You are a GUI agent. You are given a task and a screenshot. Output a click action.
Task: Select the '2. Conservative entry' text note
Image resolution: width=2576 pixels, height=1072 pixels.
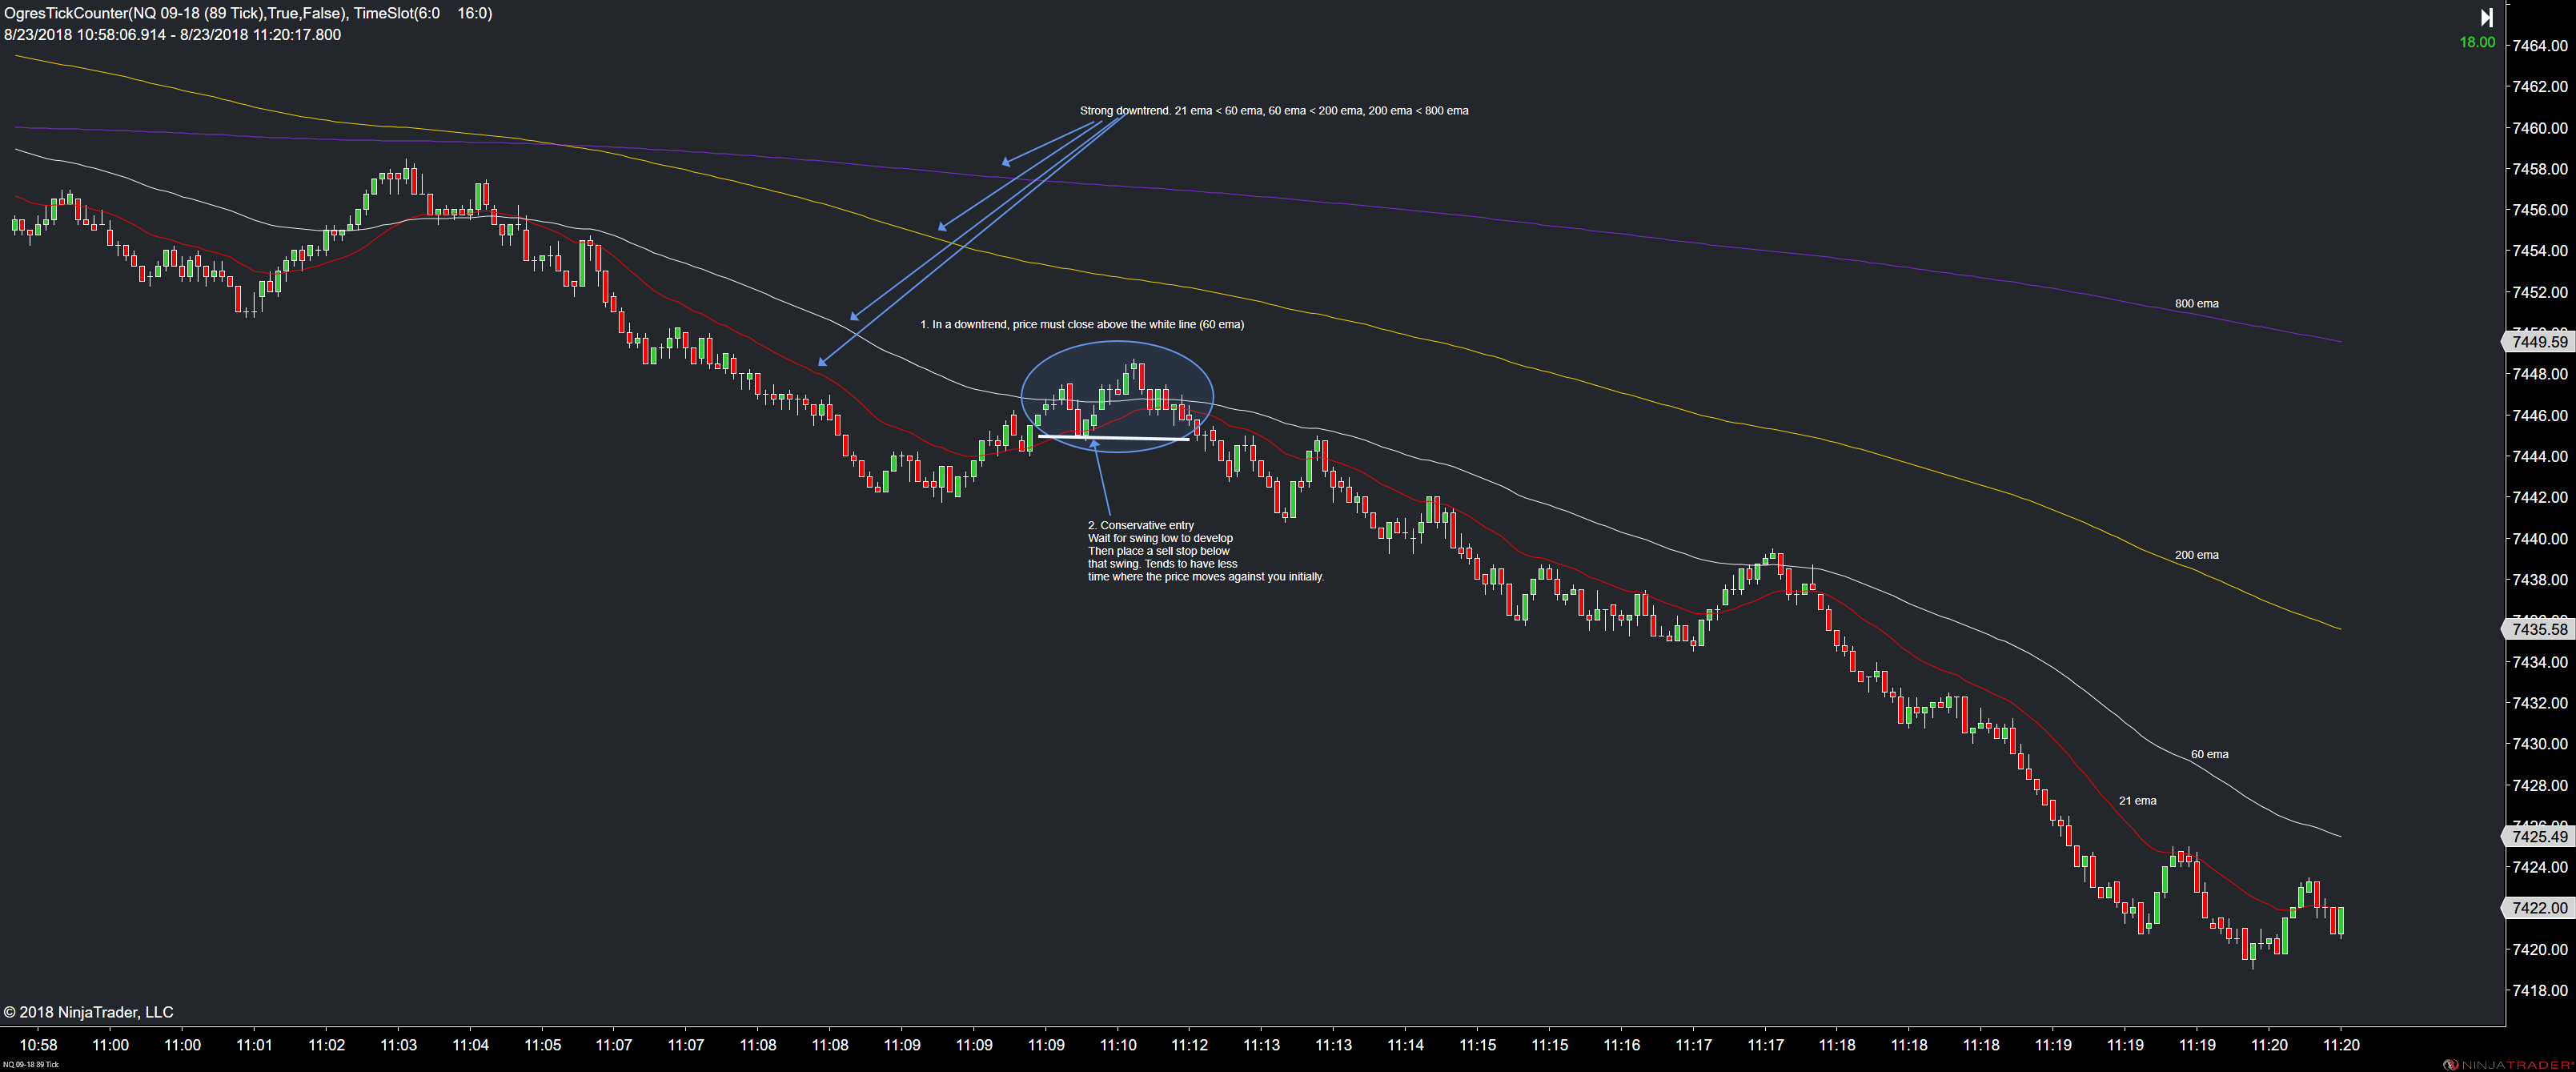[x=1205, y=551]
